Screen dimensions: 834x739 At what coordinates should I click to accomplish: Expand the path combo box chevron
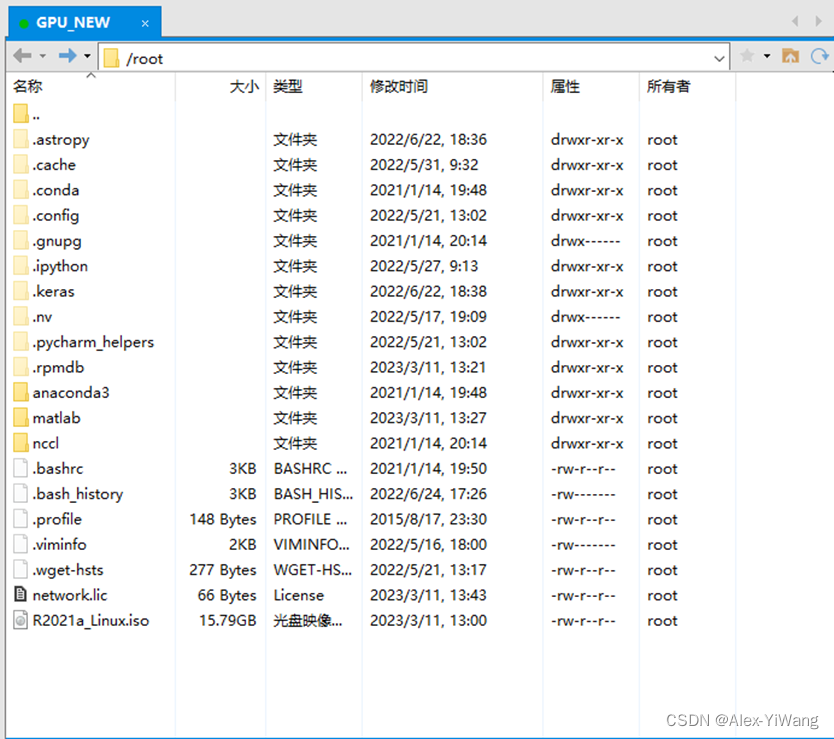(x=719, y=58)
